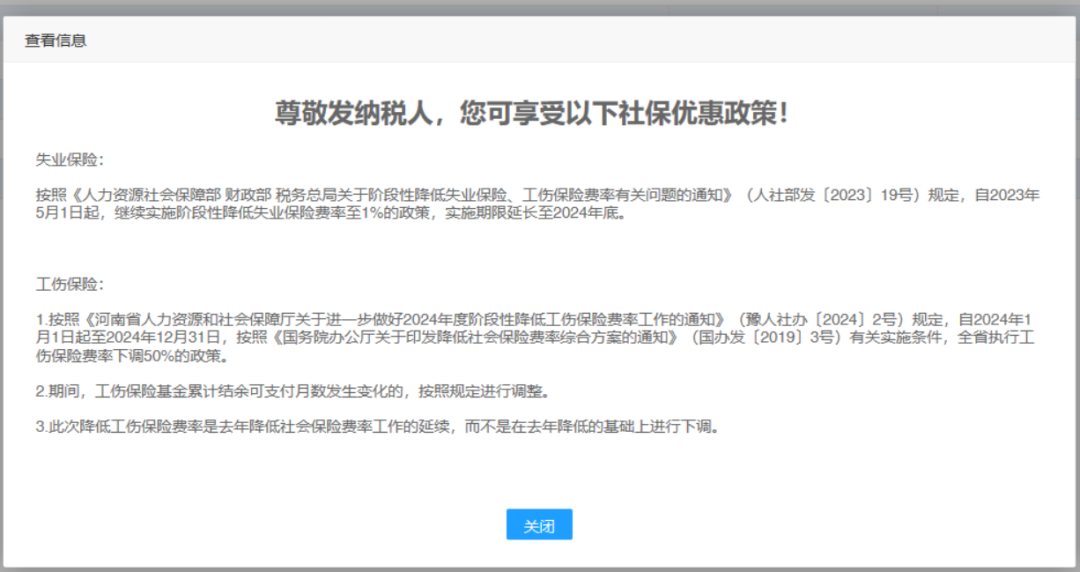Click the blue 关闭 button

pyautogui.click(x=539, y=525)
